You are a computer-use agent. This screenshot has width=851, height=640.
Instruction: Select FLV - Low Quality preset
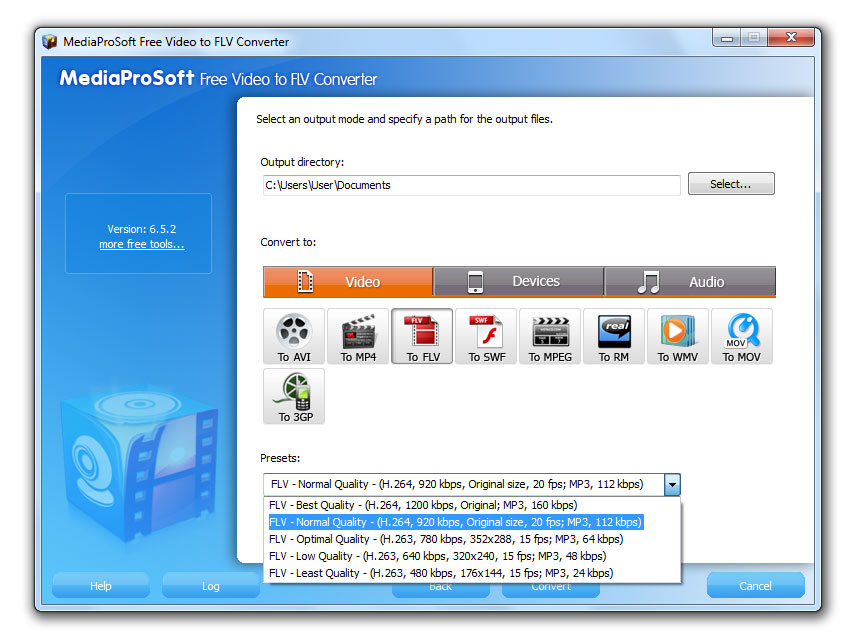pyautogui.click(x=472, y=556)
